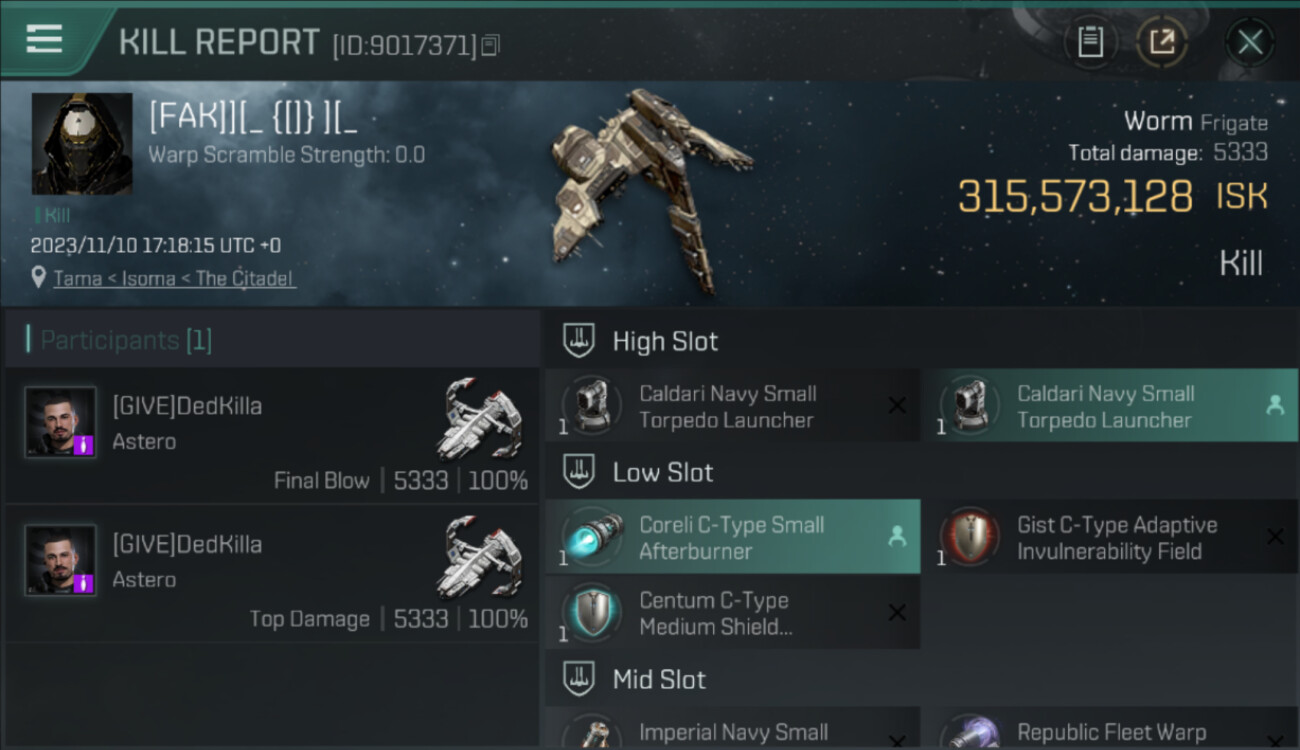Select Astero ship icon in Top Damage row

coord(480,557)
